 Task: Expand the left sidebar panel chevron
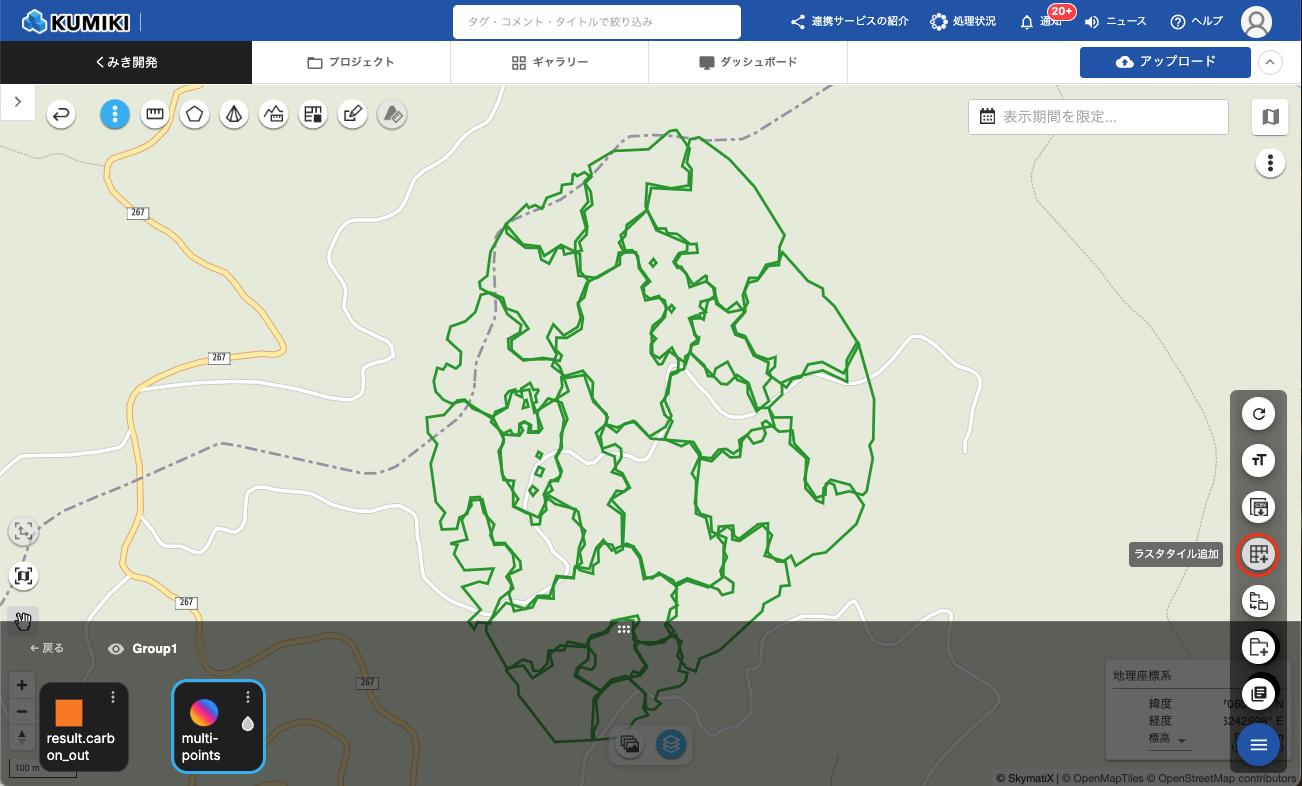tap(18, 102)
